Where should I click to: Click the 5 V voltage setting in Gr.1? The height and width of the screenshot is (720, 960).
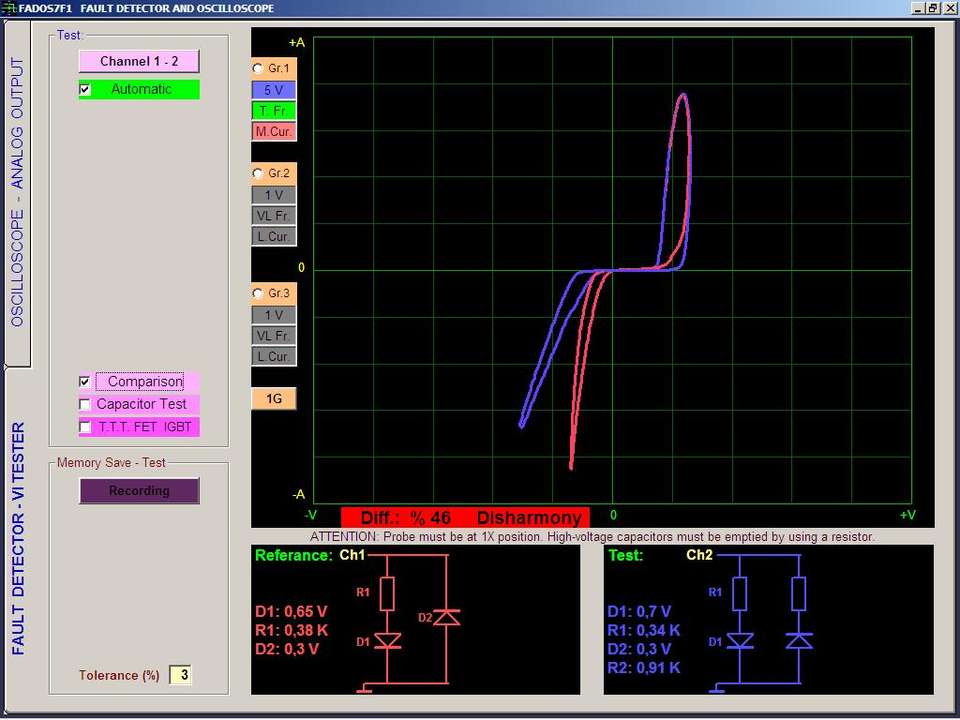coord(273,90)
